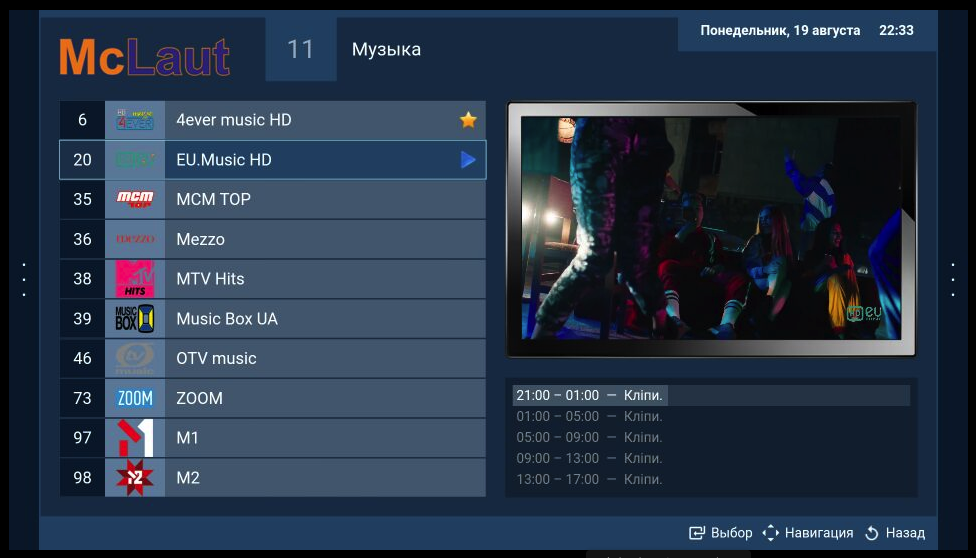This screenshot has width=976, height=558.
Task: Click the Music Box UA channel name
Action: (227, 318)
